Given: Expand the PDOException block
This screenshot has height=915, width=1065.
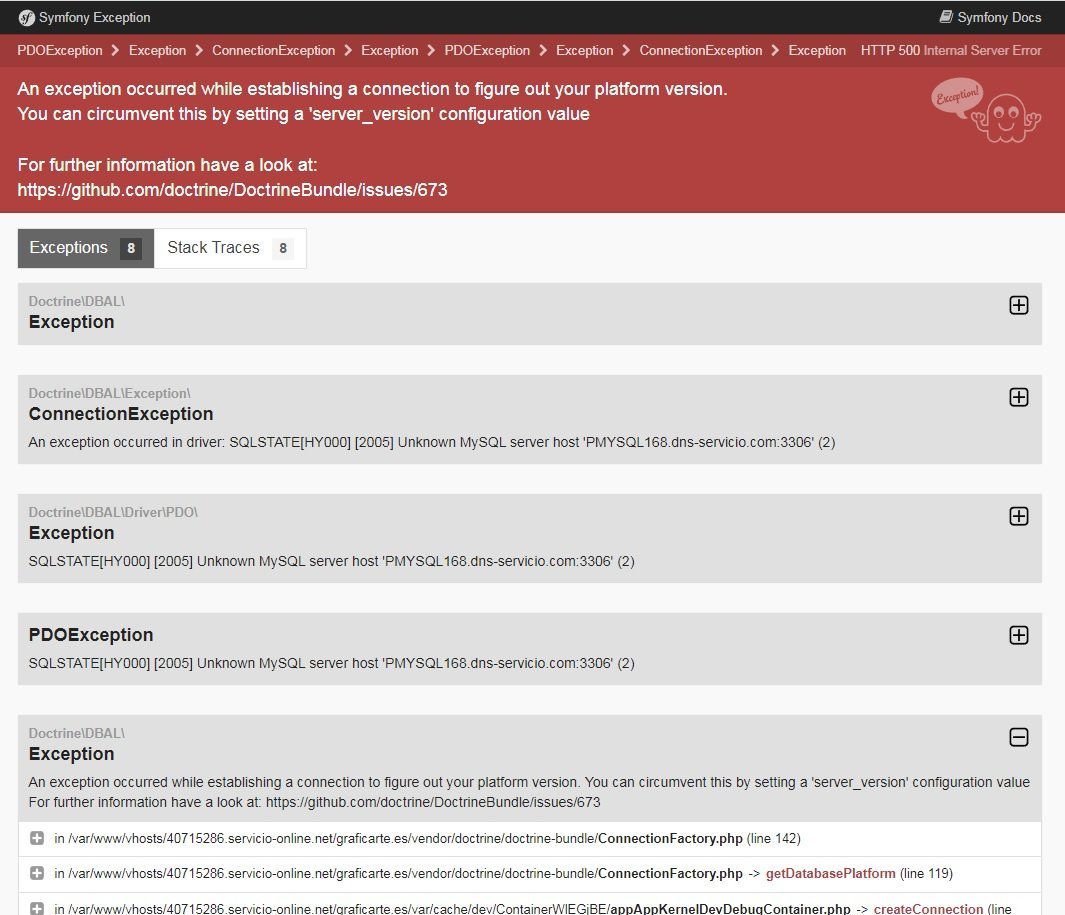Looking at the screenshot, I should click(x=1018, y=635).
